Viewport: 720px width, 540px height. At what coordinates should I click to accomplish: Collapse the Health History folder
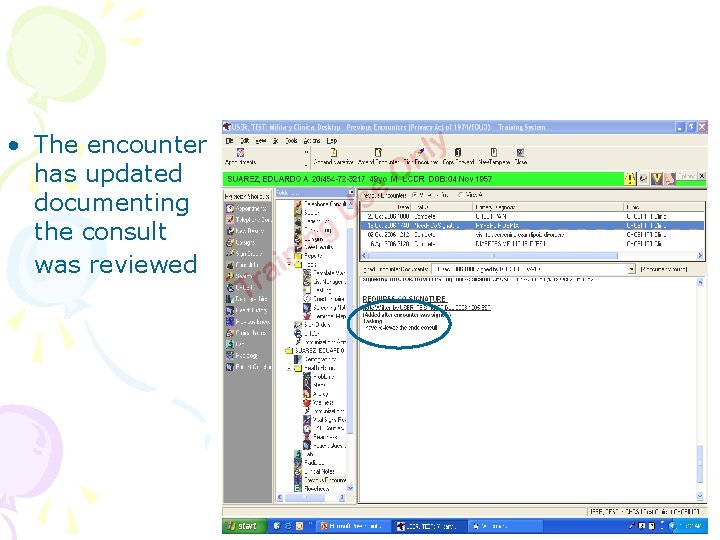pyautogui.click(x=289, y=368)
